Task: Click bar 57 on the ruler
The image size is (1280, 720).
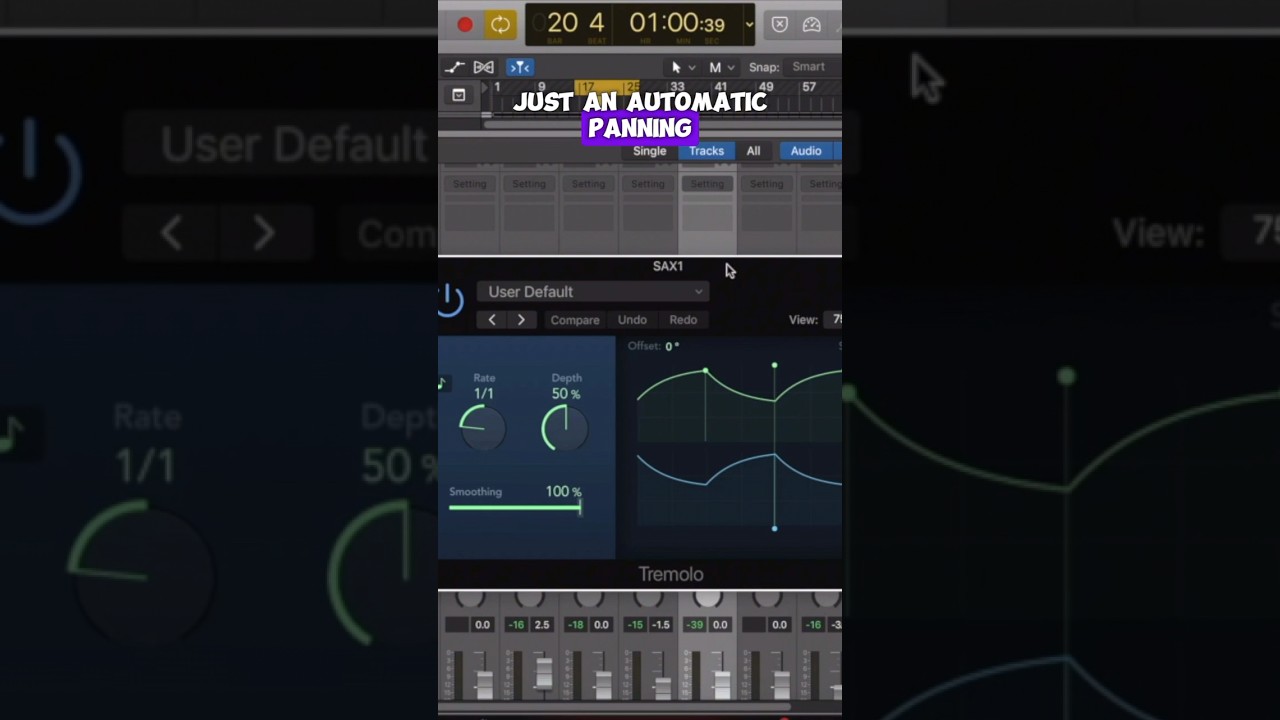Action: coord(809,87)
